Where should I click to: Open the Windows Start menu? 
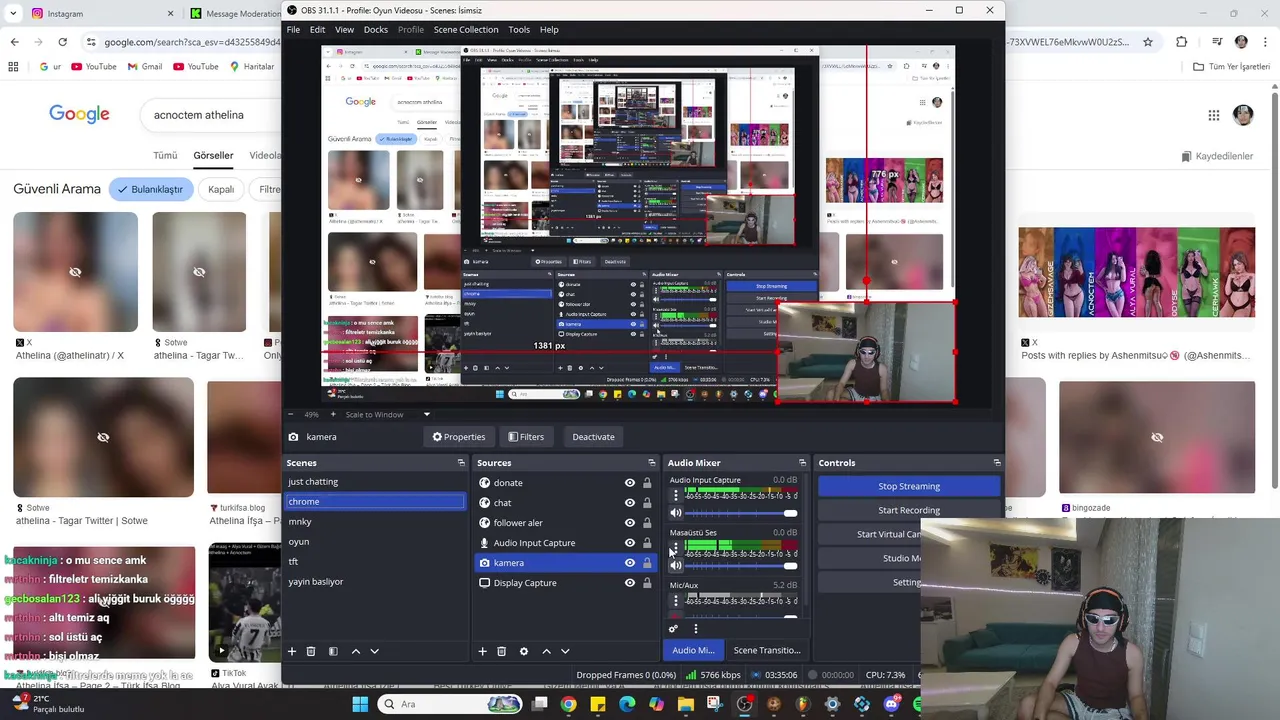pyautogui.click(x=360, y=704)
